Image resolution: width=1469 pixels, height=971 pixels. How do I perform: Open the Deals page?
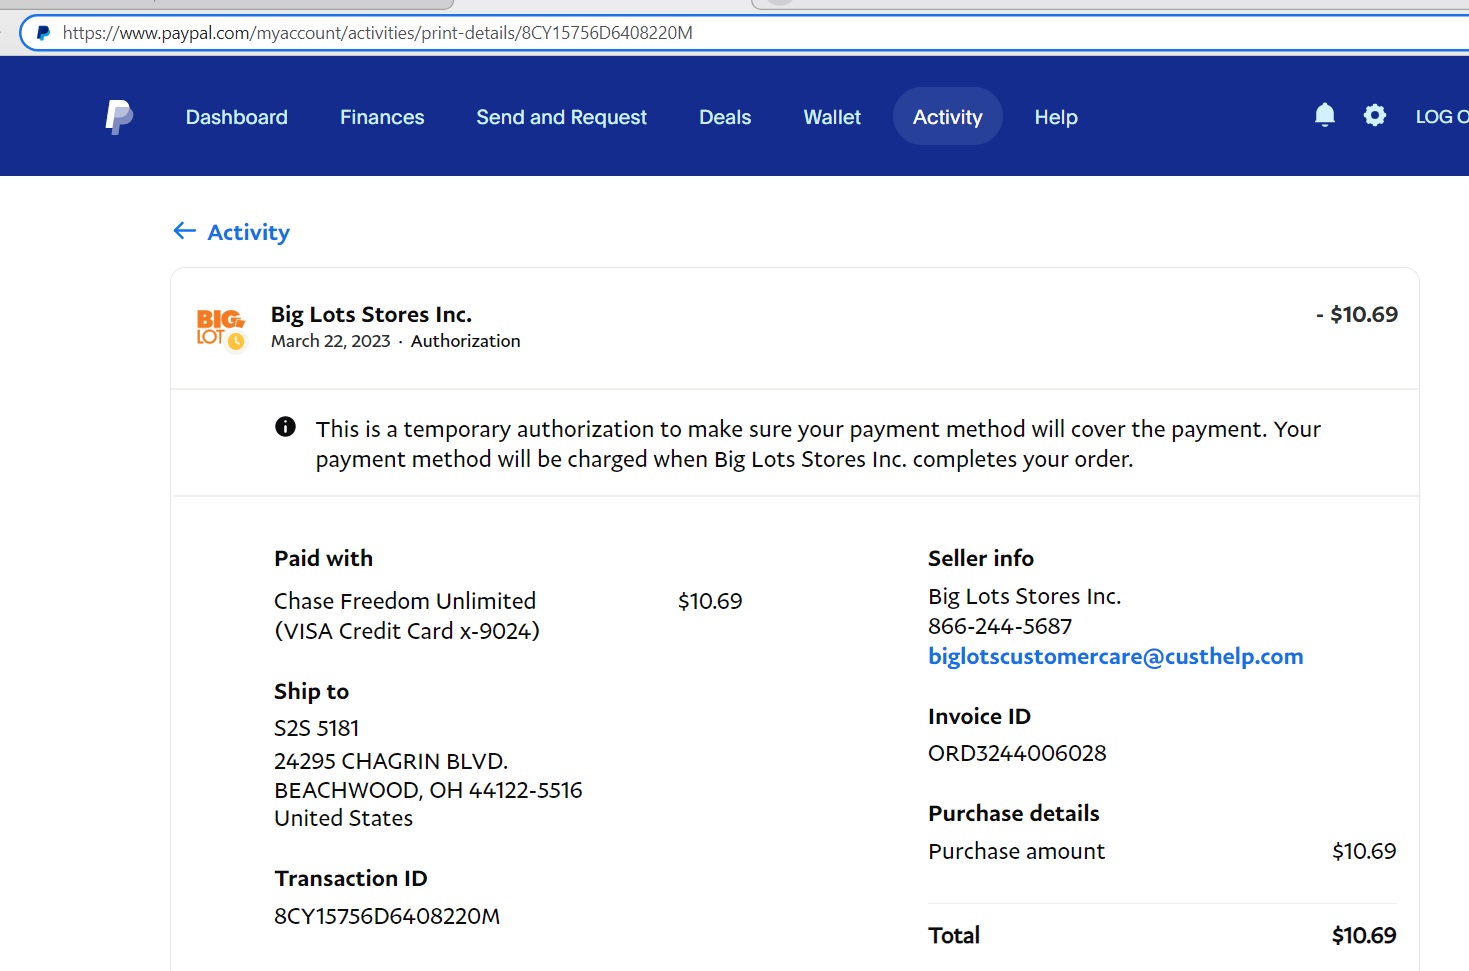(x=725, y=117)
